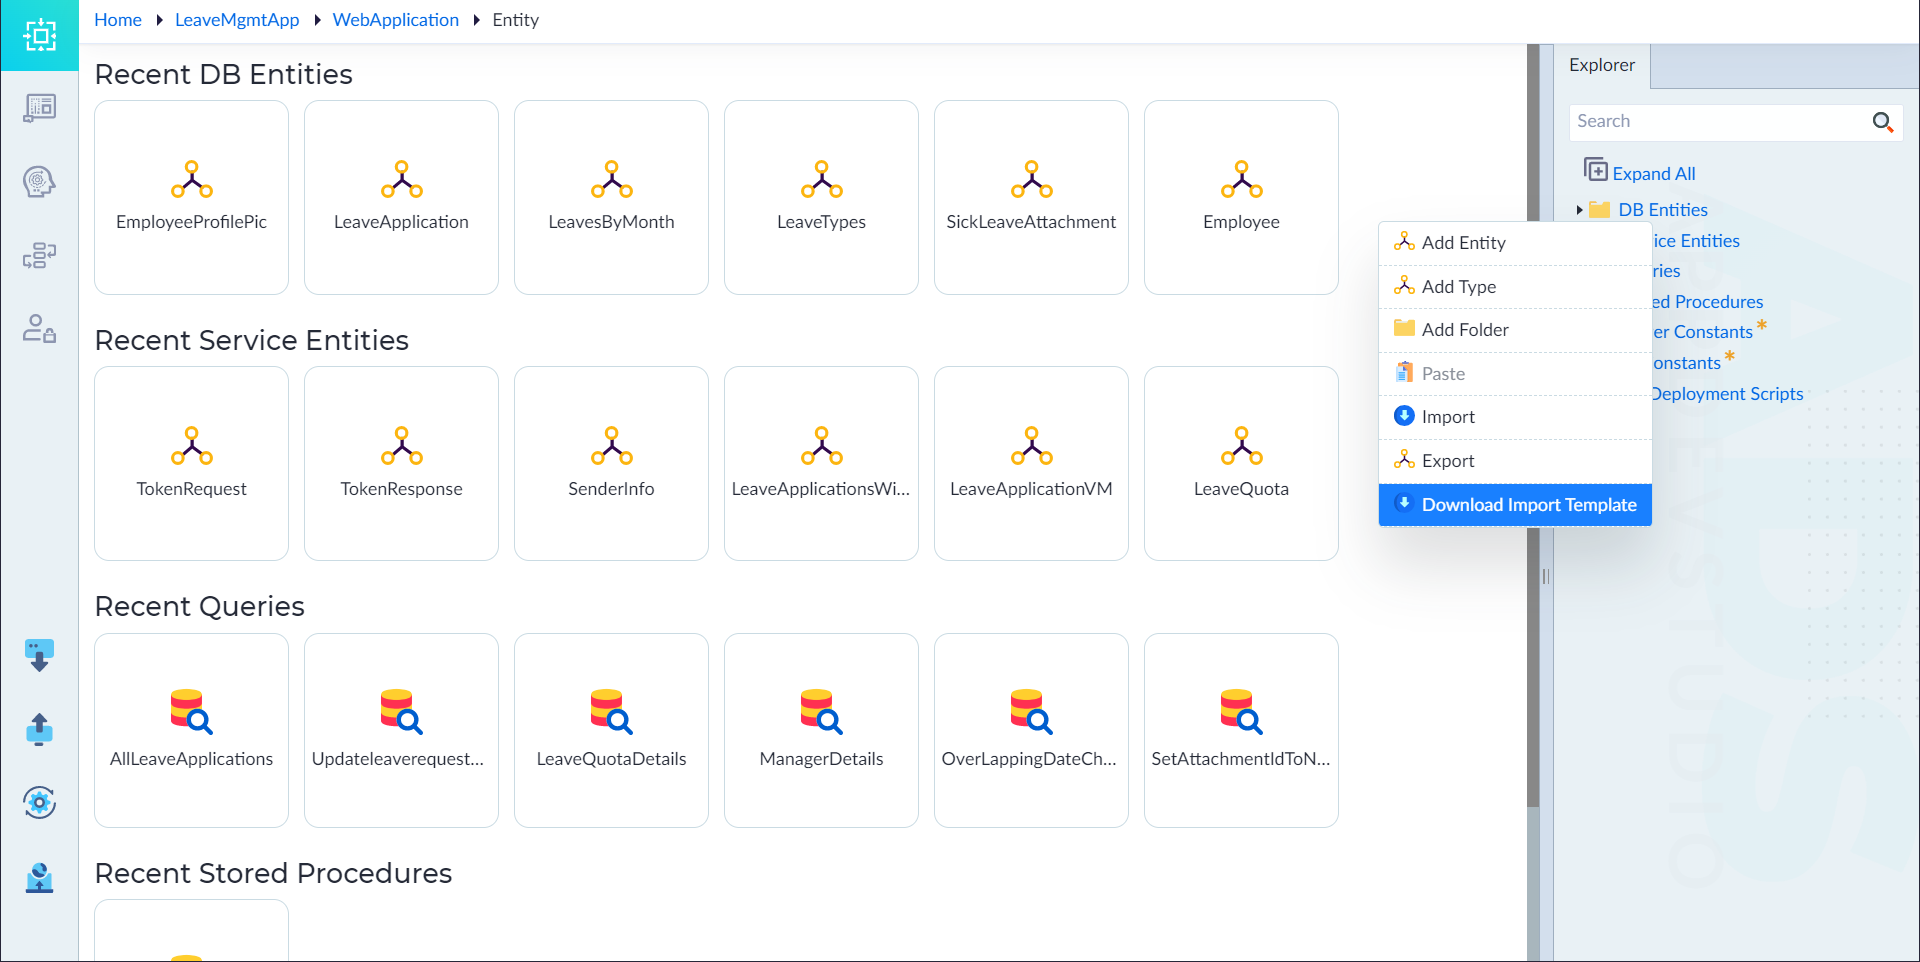Open the workflow diagram sidebar icon

40,256
